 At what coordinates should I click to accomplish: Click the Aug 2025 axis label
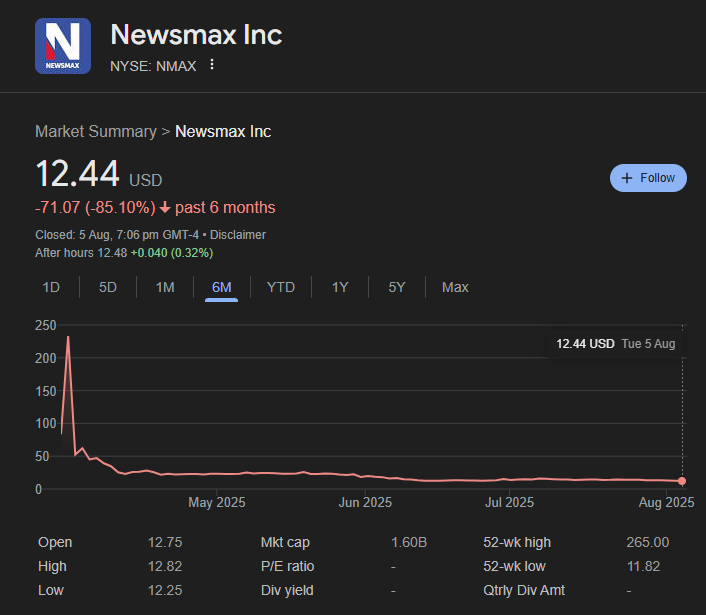click(666, 502)
